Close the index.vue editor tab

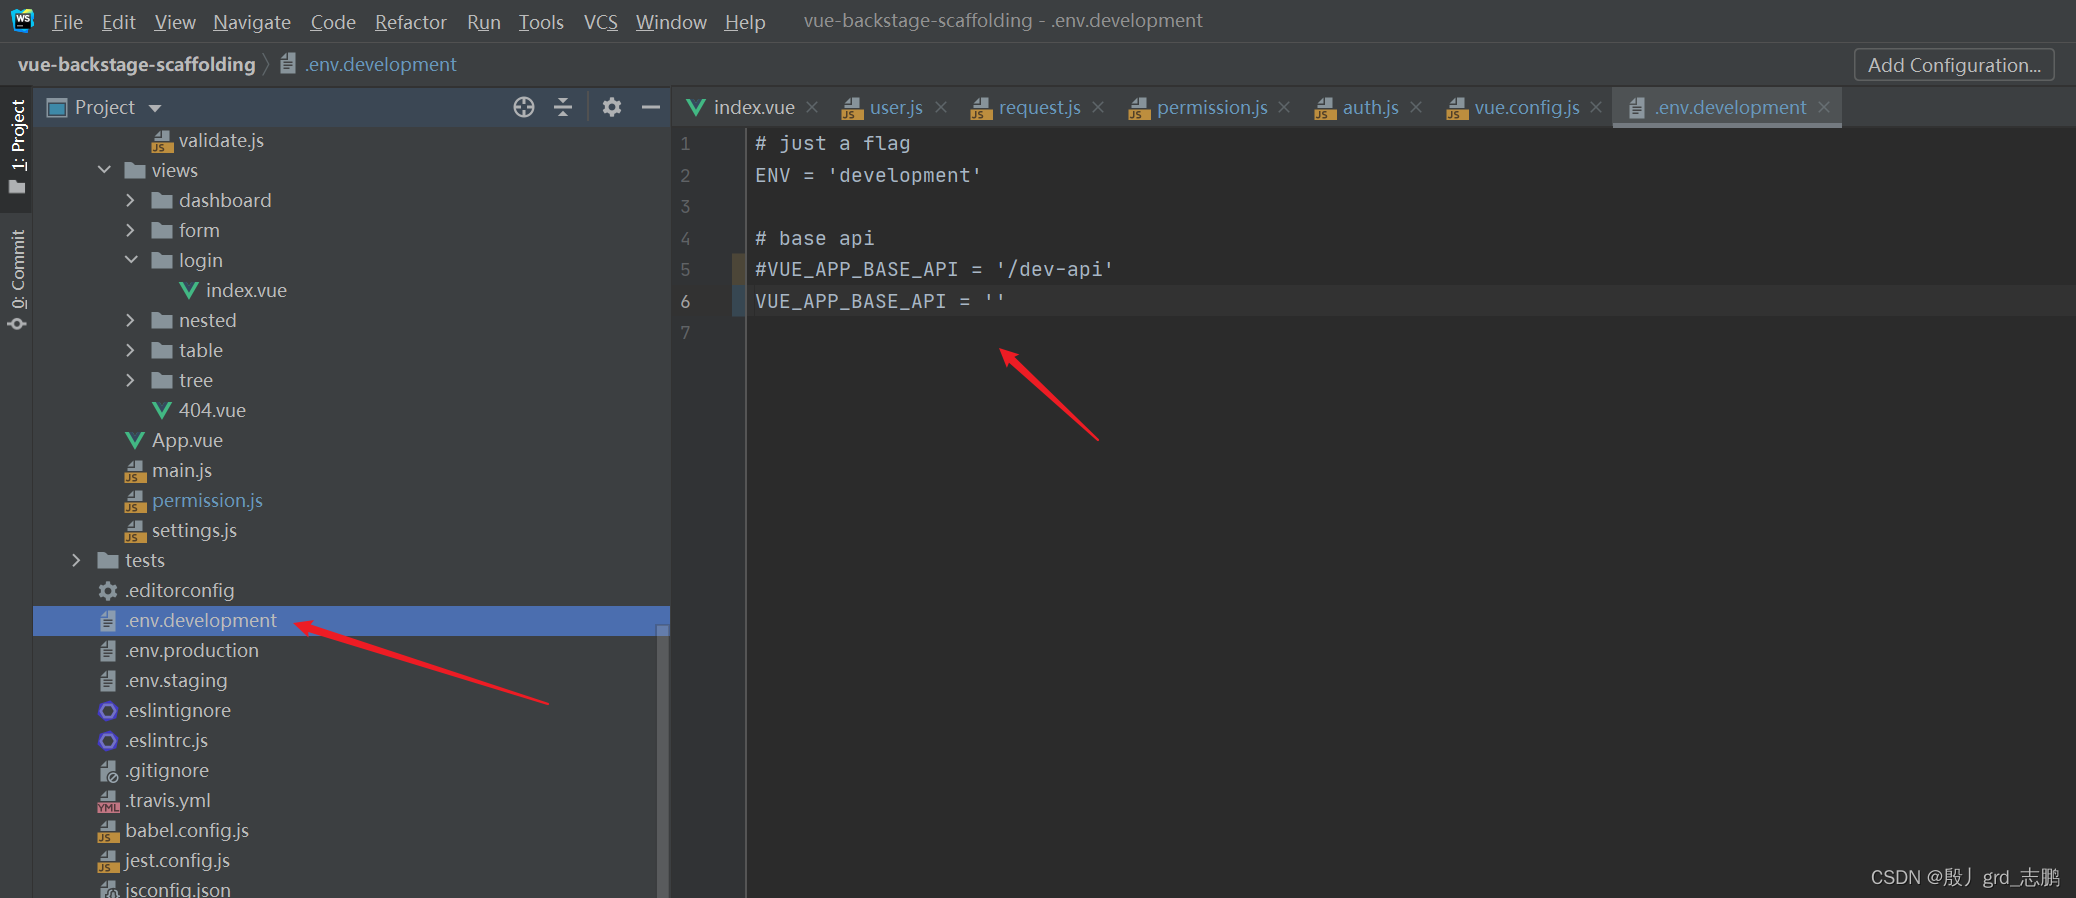point(812,107)
